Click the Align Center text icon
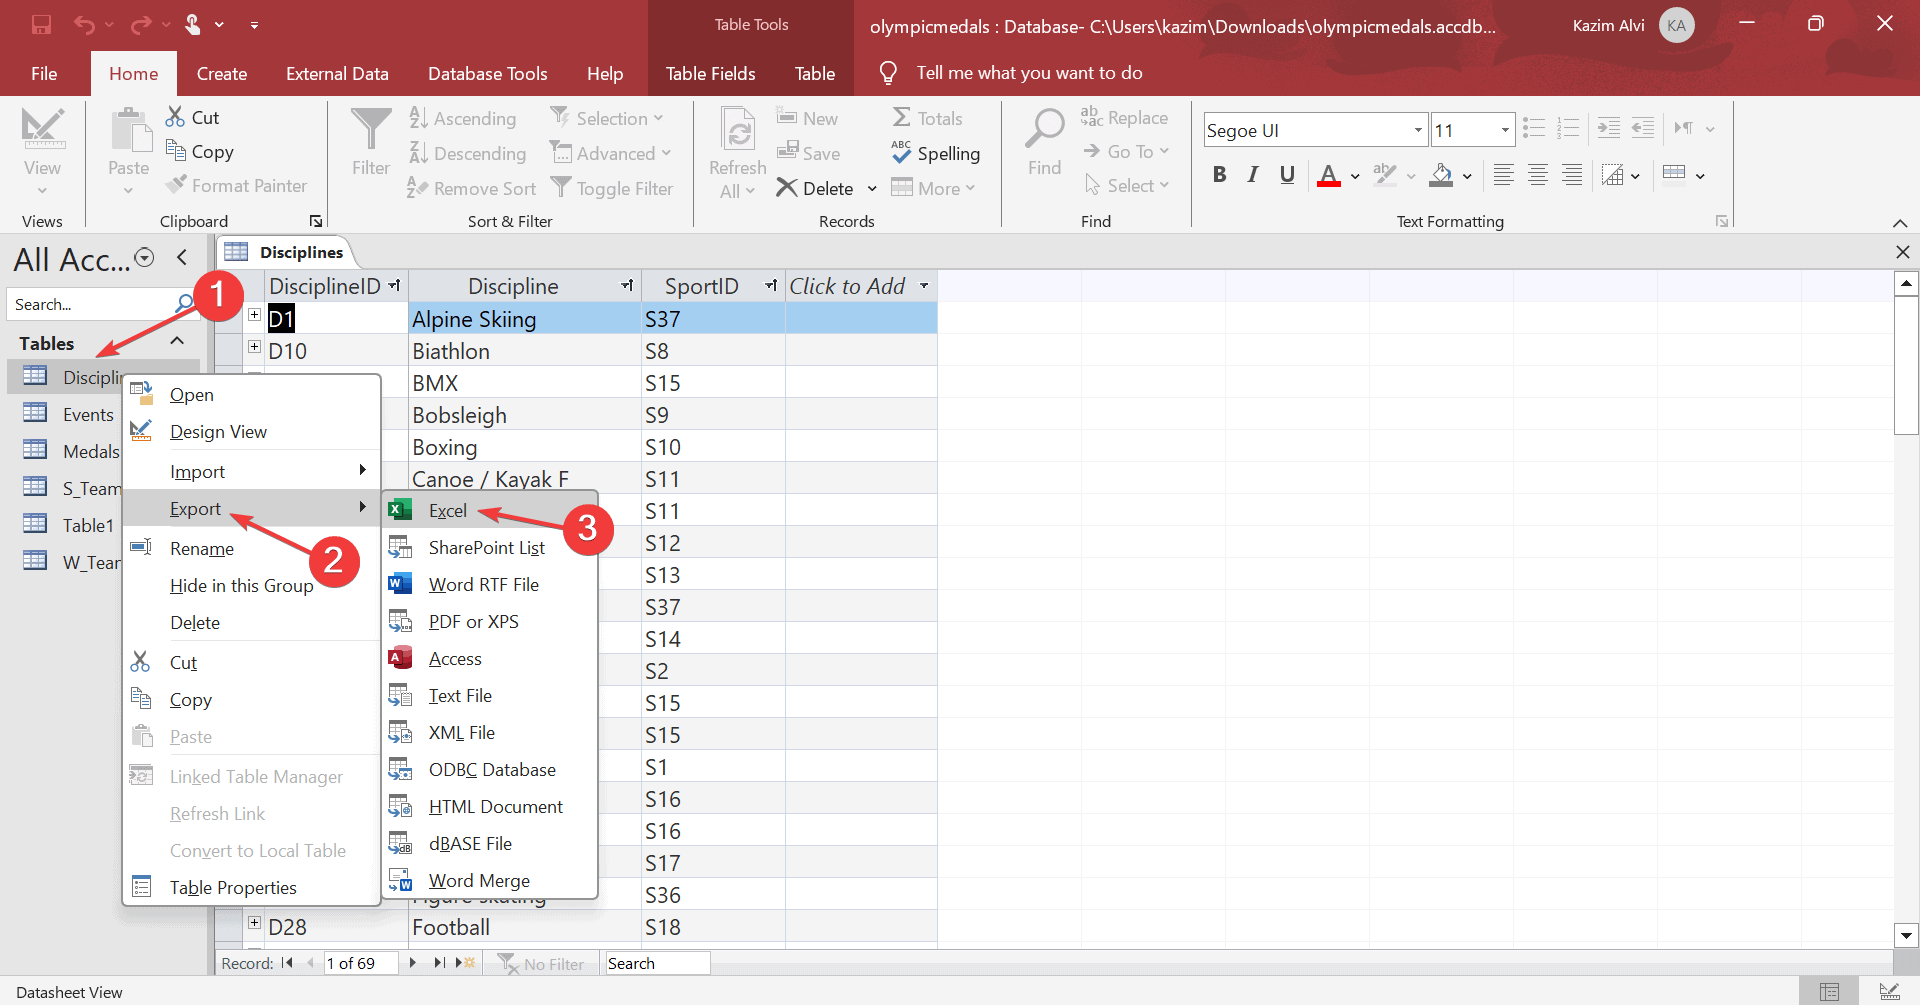The width and height of the screenshot is (1920, 1005). 1538,176
